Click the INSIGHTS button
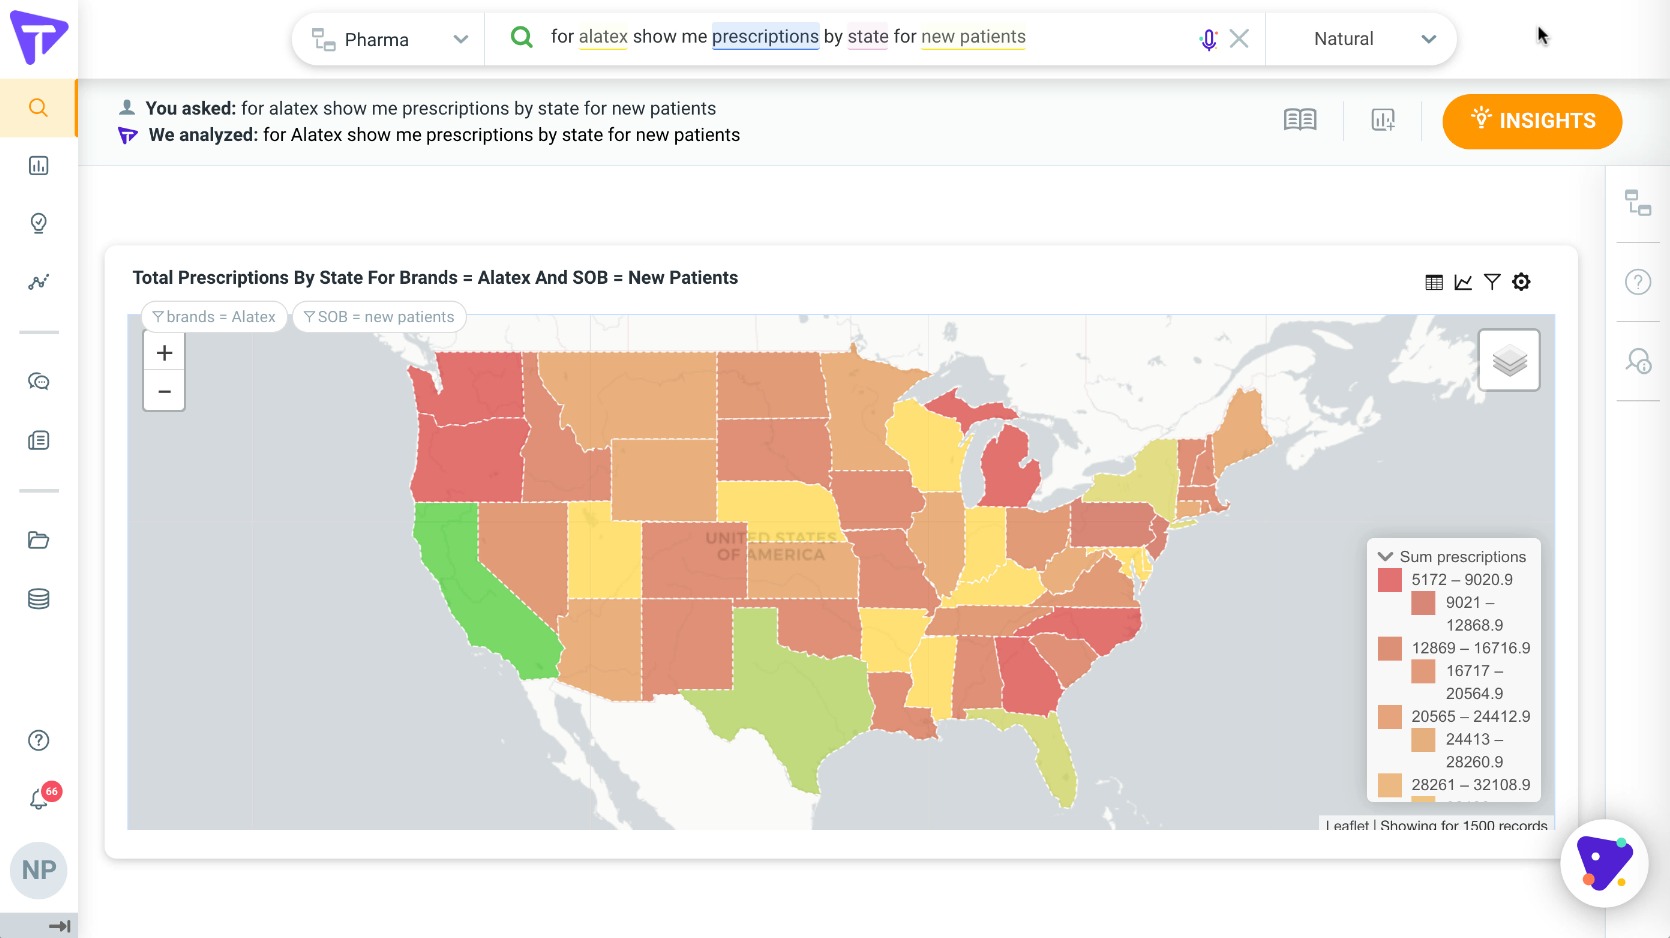The image size is (1670, 938). point(1532,121)
